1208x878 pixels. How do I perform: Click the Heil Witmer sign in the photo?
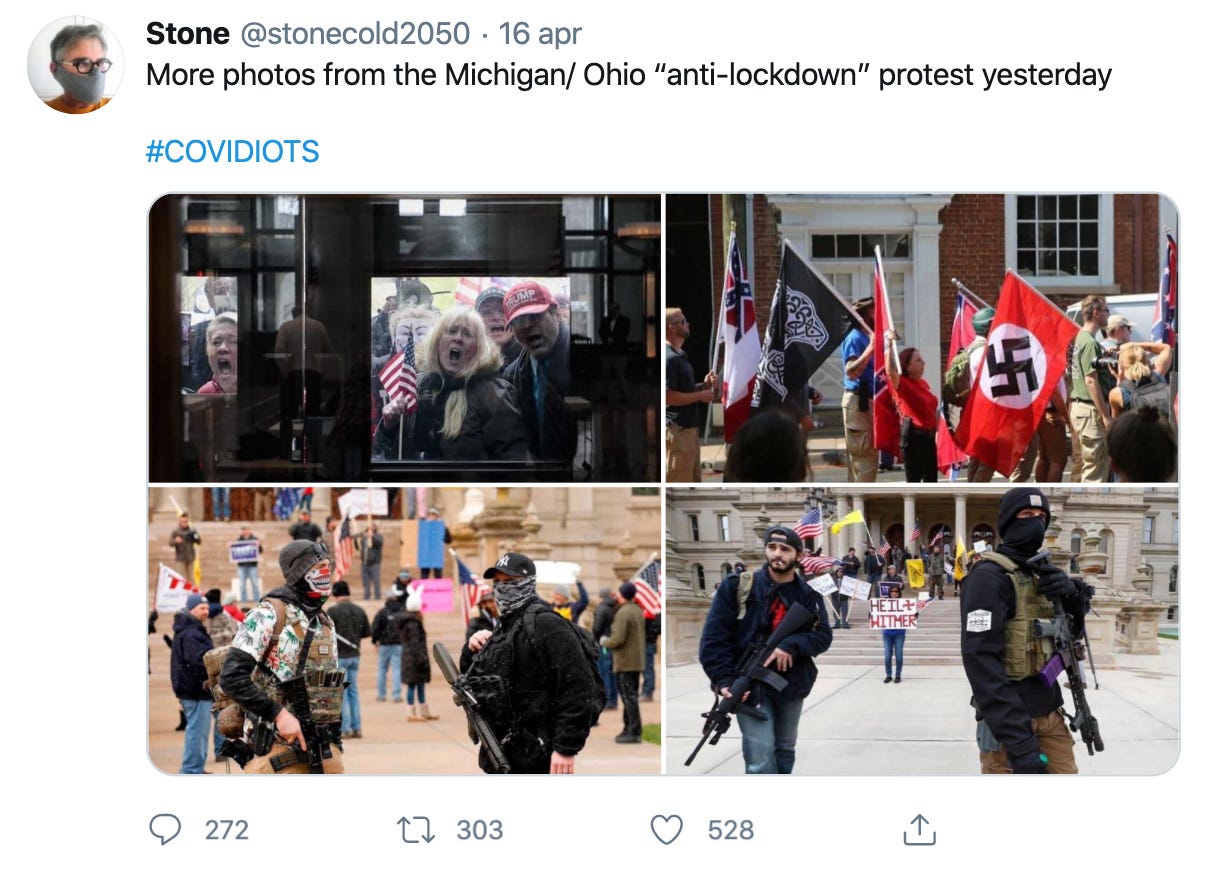click(x=893, y=613)
